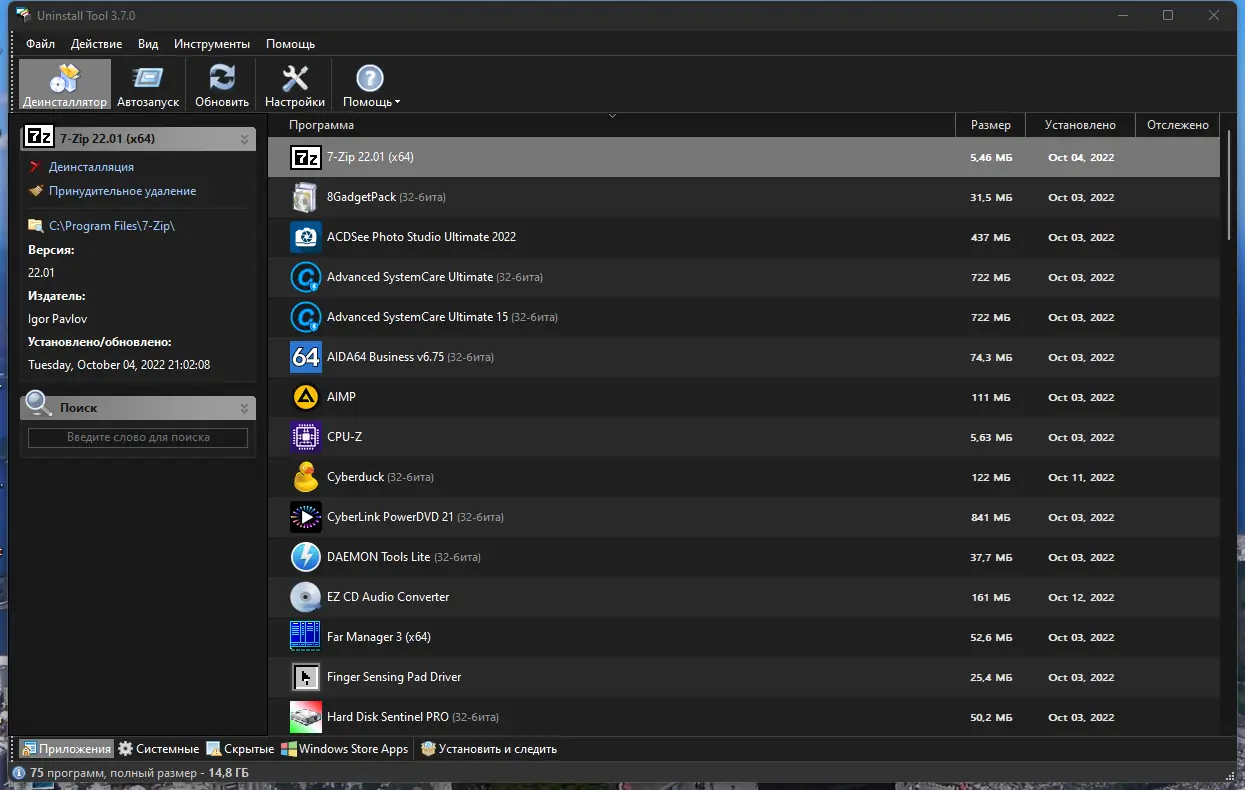Click the DAEMON Tools Lite icon

(305, 557)
